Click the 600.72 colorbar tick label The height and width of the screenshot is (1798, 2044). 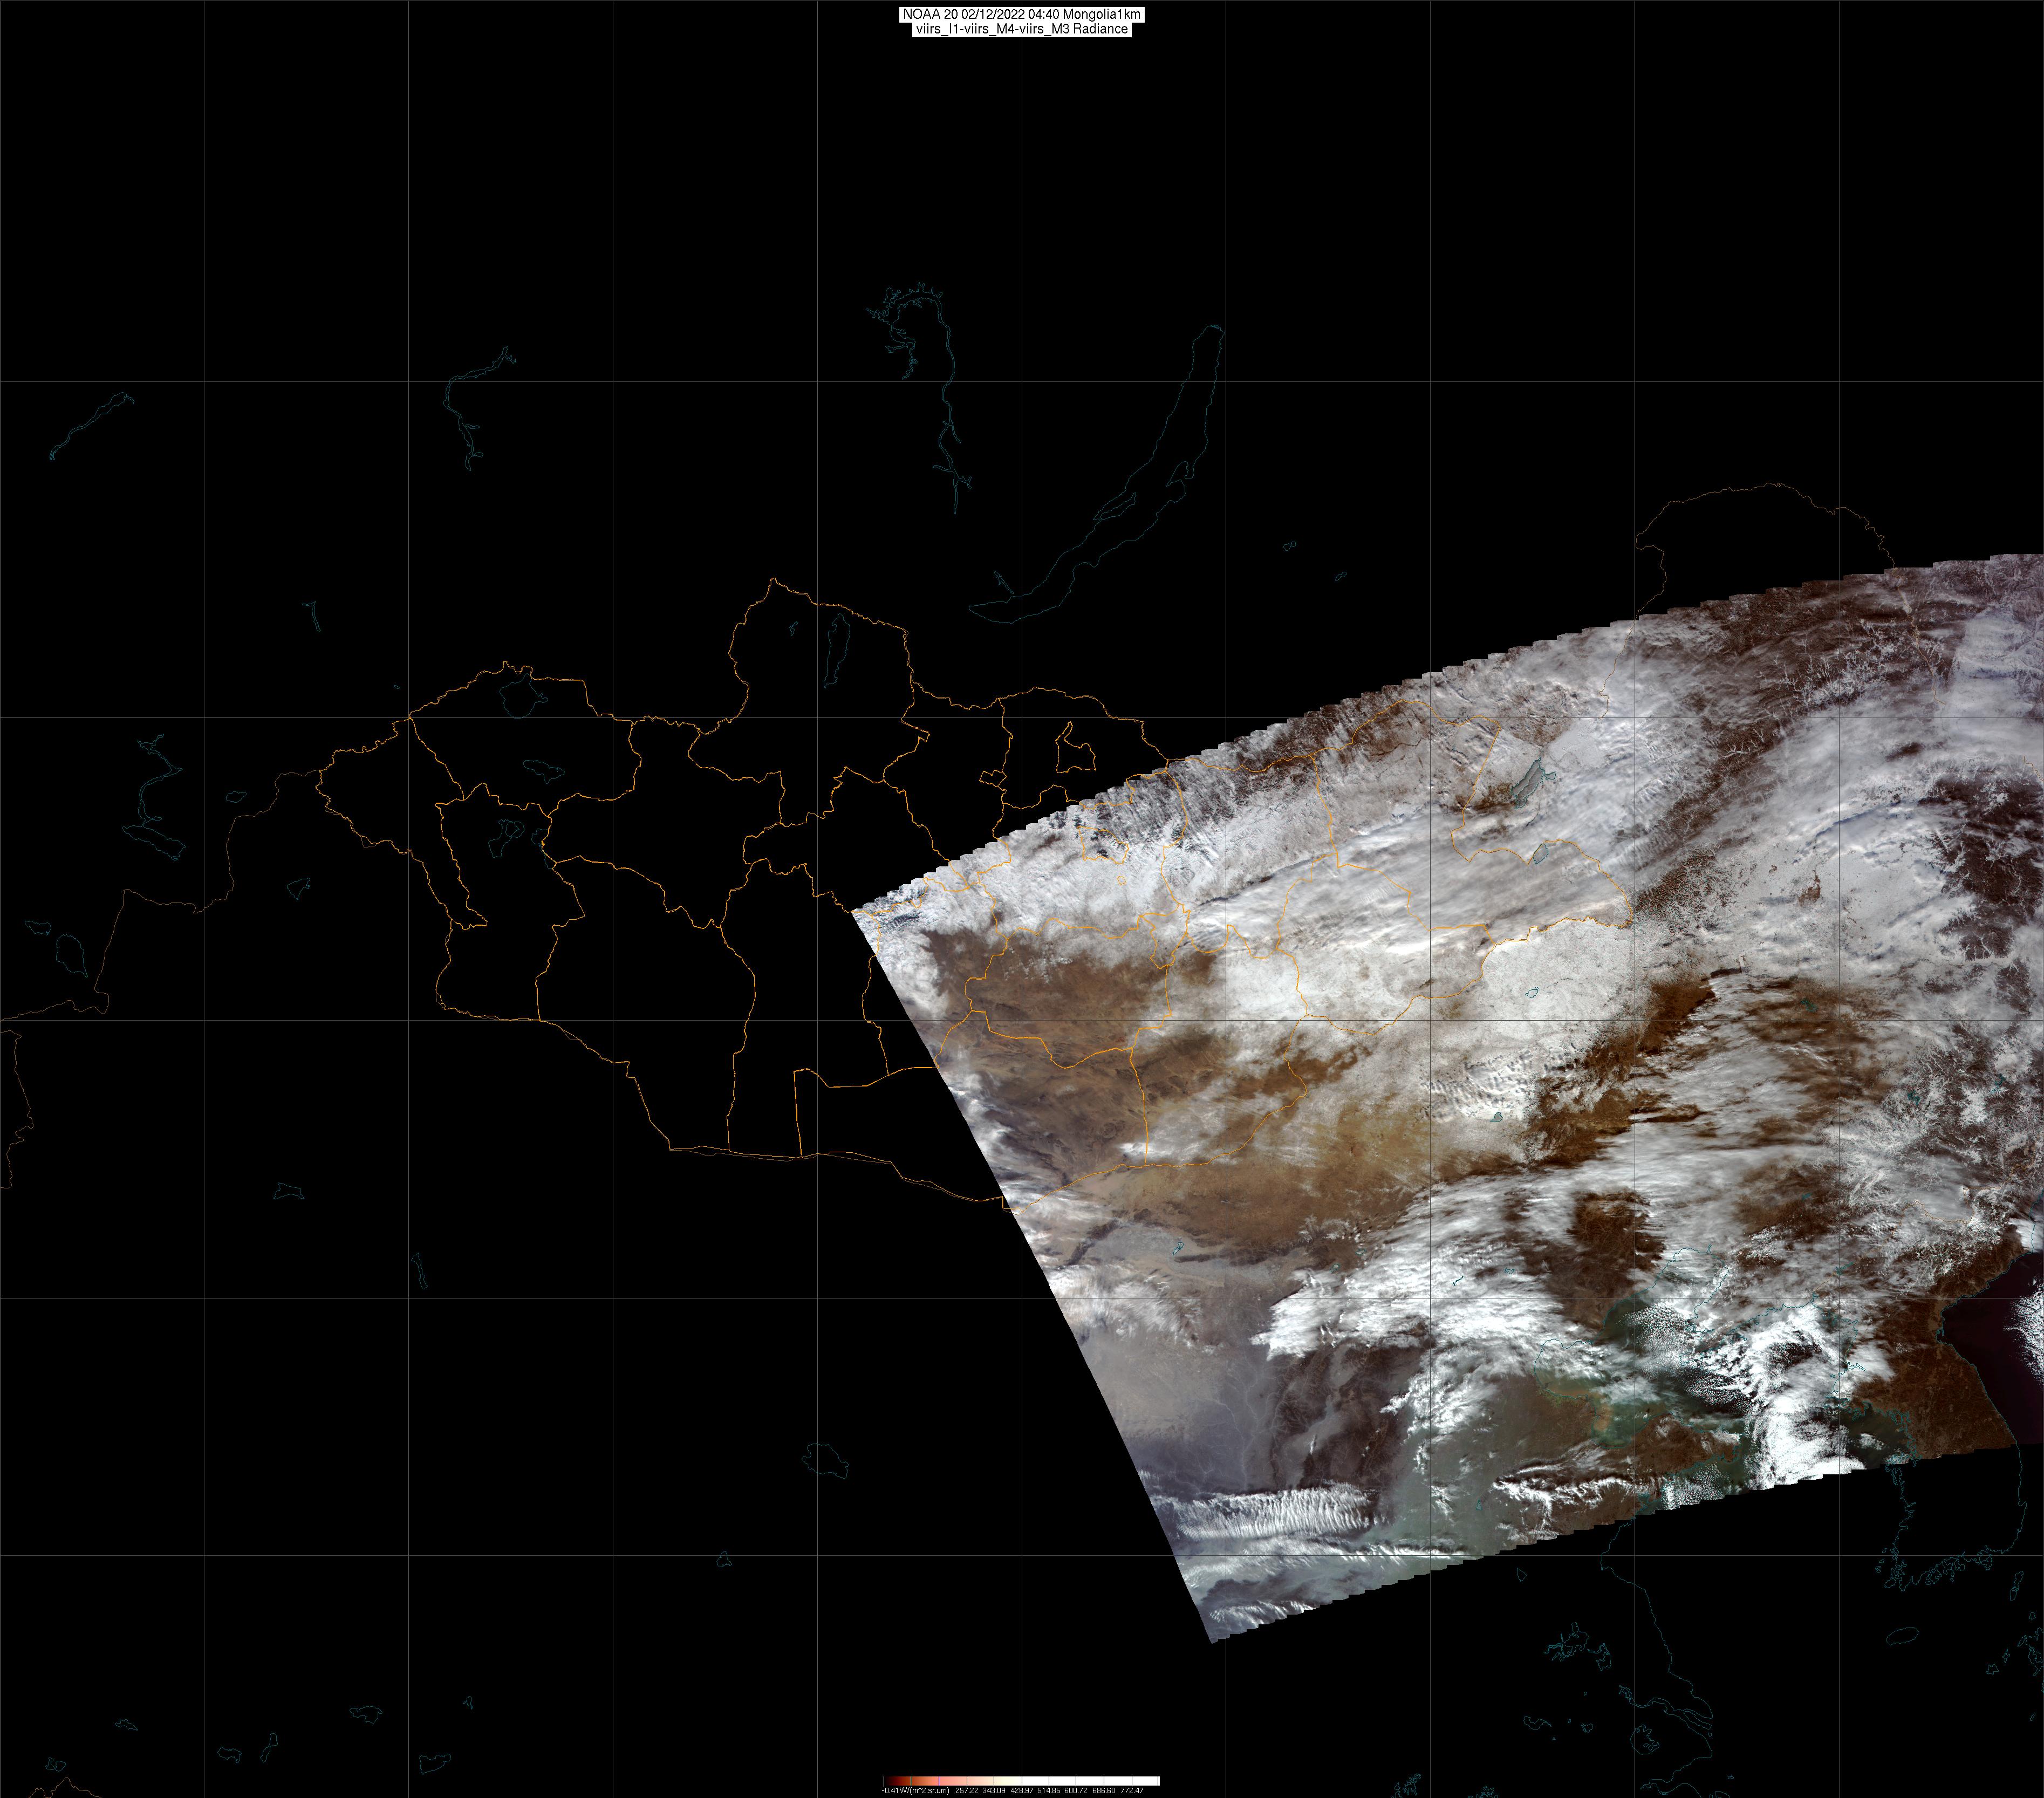click(x=1076, y=1791)
